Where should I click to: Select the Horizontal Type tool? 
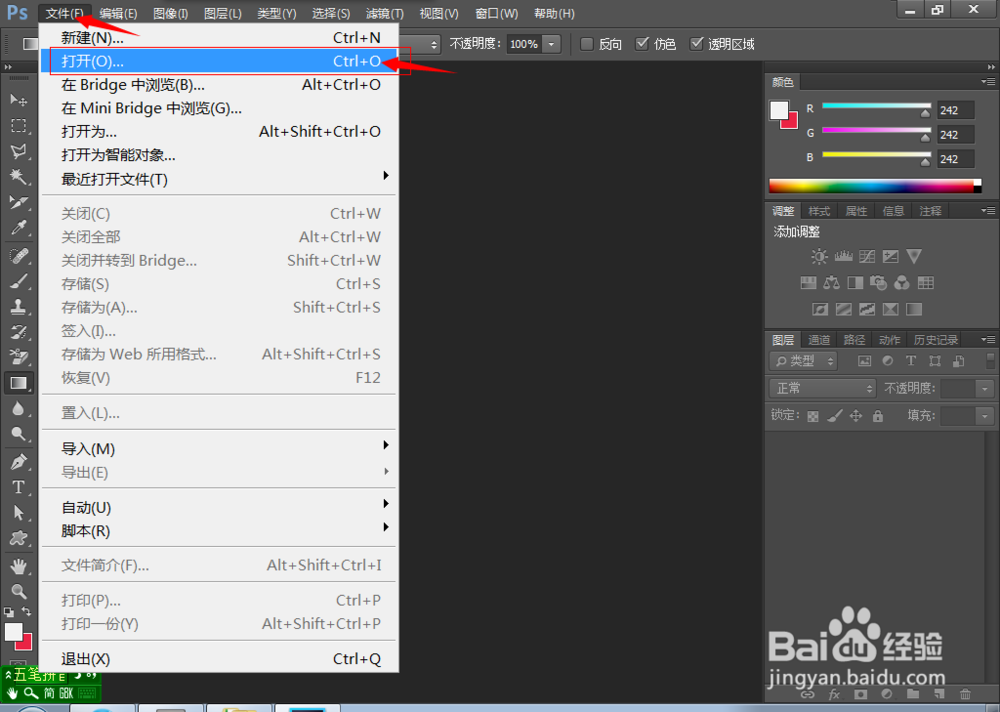pos(18,487)
